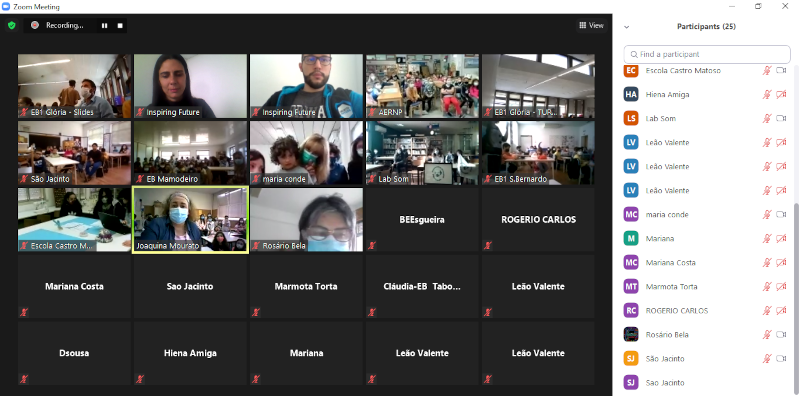
Task: Select Marmota Torta name in participant list
Action: (671, 286)
